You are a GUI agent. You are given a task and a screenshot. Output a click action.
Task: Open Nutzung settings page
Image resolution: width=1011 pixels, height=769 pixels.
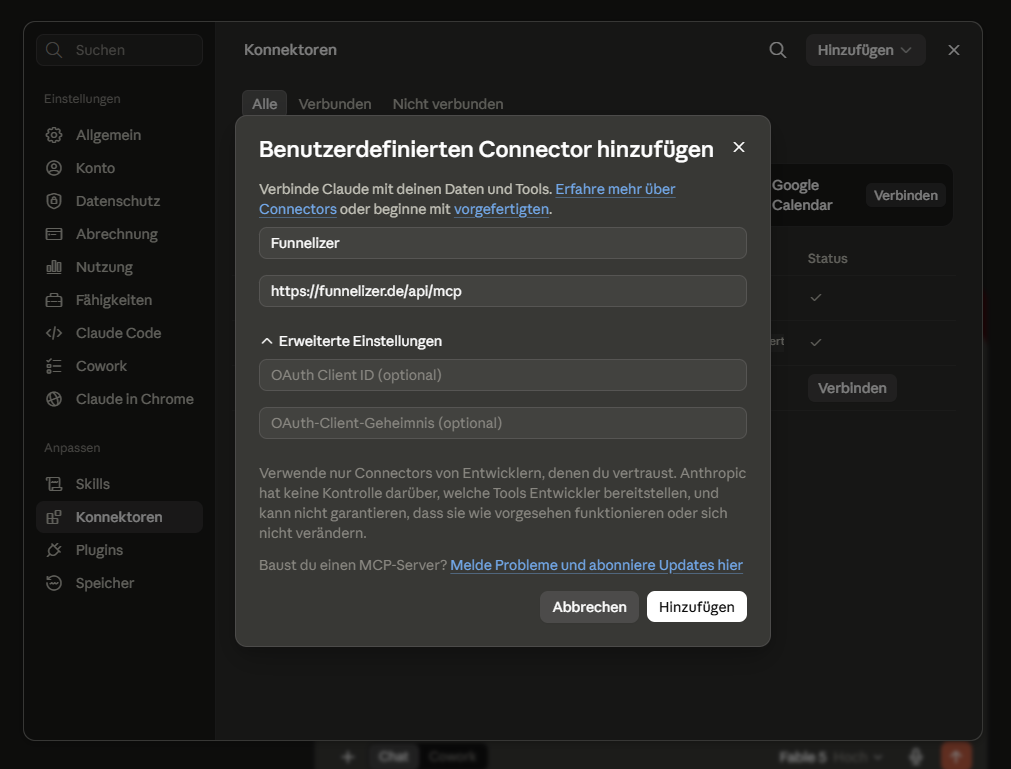click(120, 266)
